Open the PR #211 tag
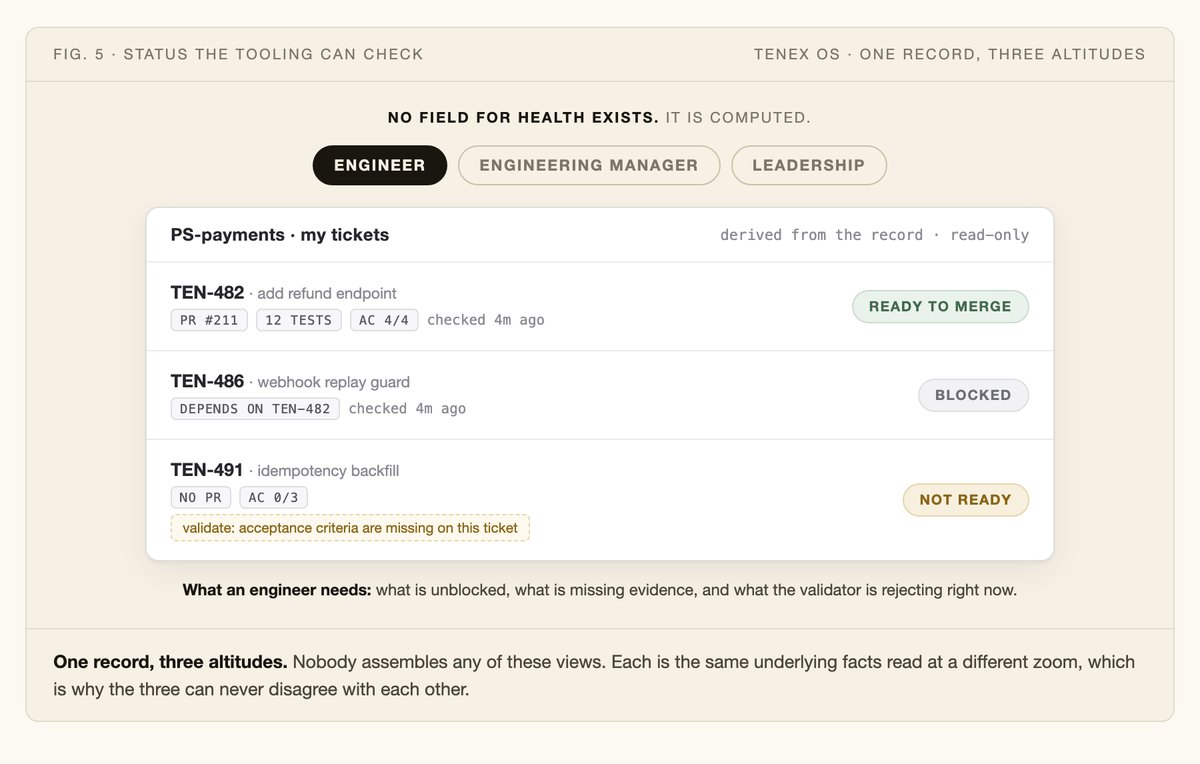This screenshot has width=1200, height=764. pos(210,320)
